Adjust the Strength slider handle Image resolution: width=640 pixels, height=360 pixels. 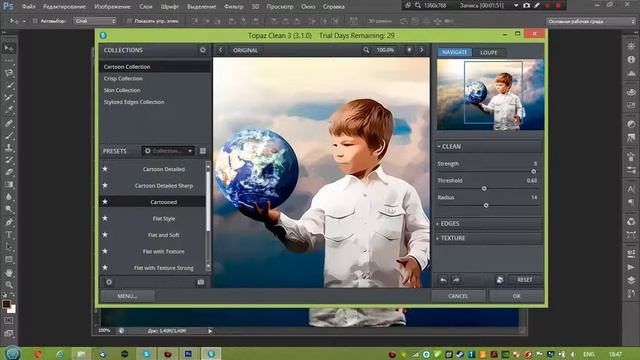click(533, 171)
